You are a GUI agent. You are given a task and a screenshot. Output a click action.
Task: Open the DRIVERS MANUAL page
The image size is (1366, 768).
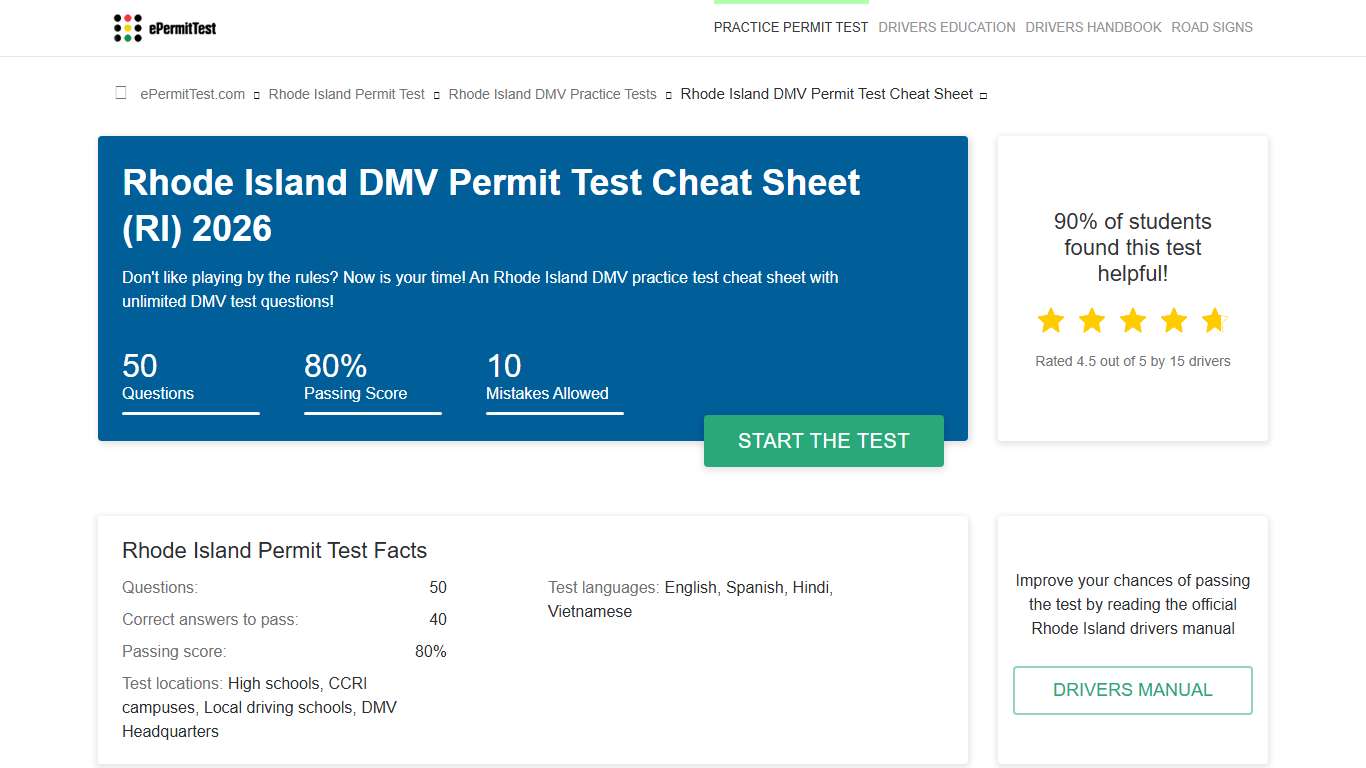[1132, 690]
